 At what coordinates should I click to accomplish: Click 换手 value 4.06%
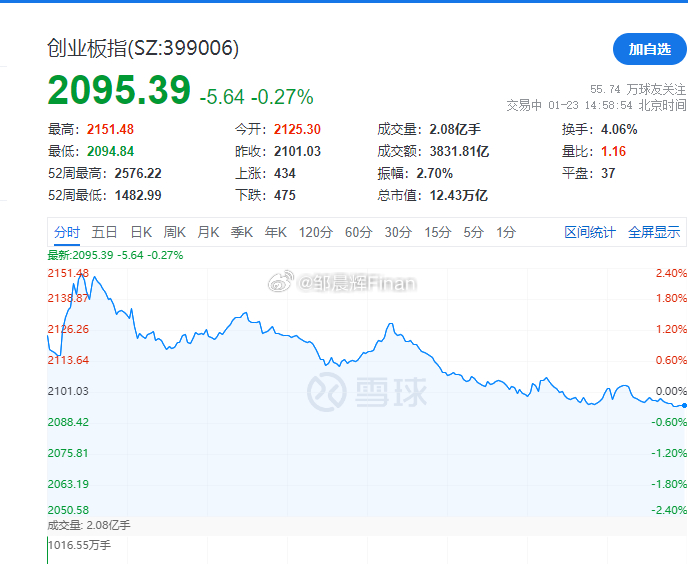(619, 129)
